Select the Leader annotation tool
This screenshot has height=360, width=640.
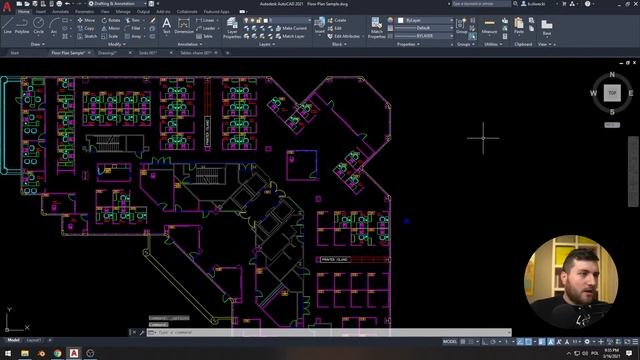click(x=206, y=28)
